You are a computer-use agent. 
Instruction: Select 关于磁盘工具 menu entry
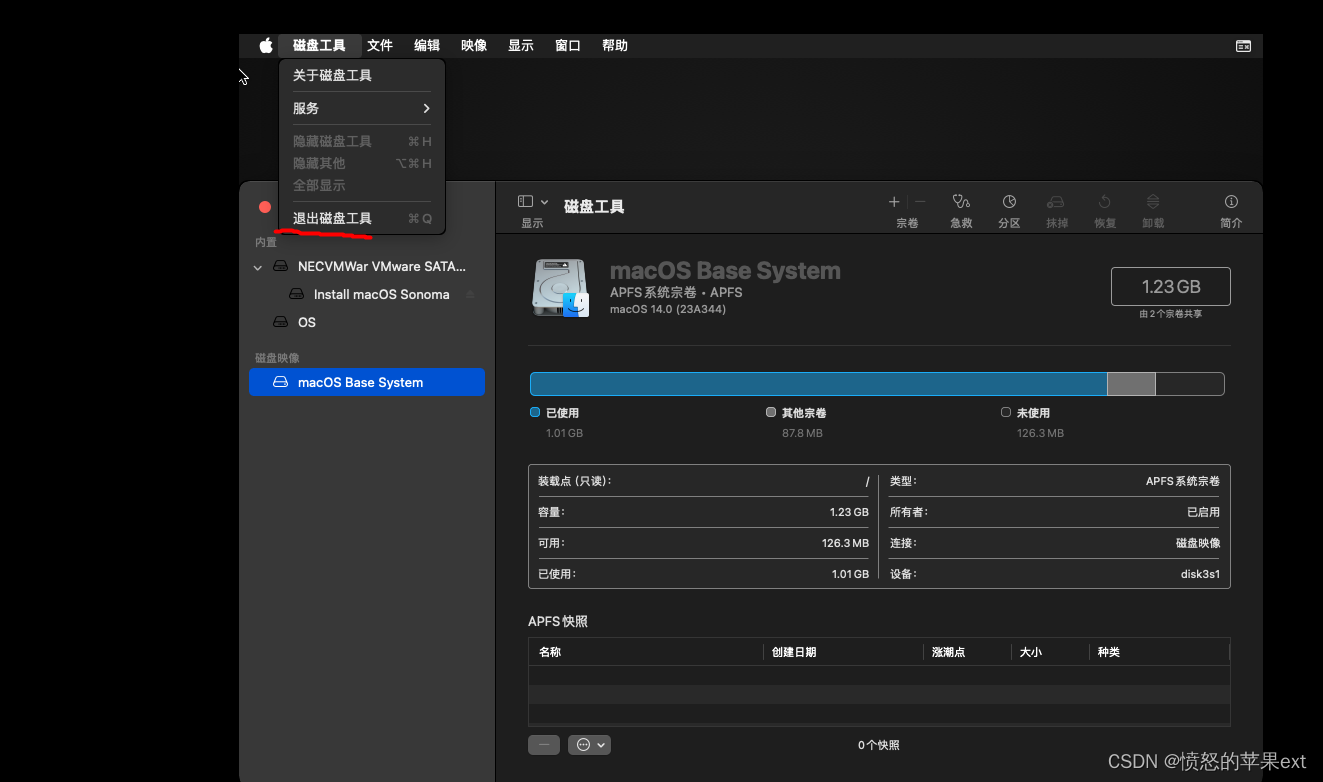pyautogui.click(x=362, y=75)
